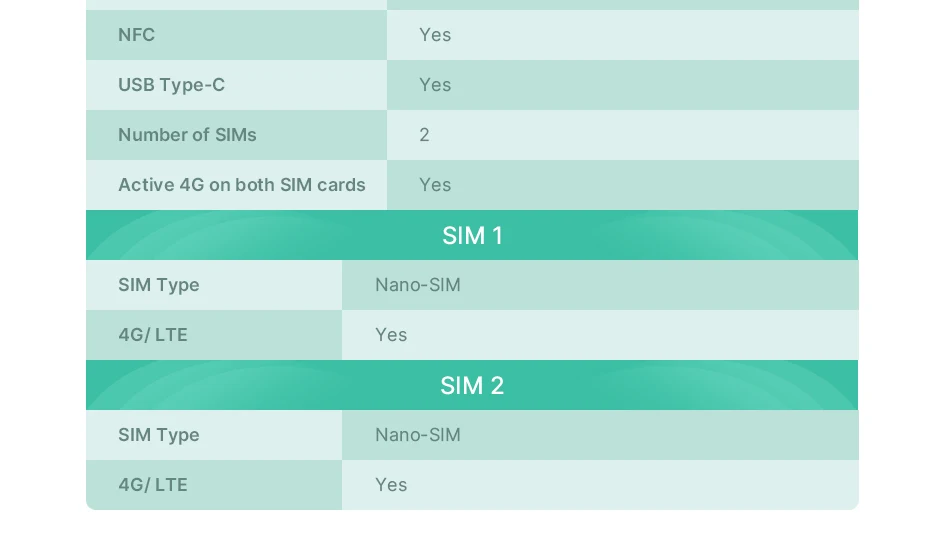Select the USB Type-C Yes value

click(x=623, y=85)
